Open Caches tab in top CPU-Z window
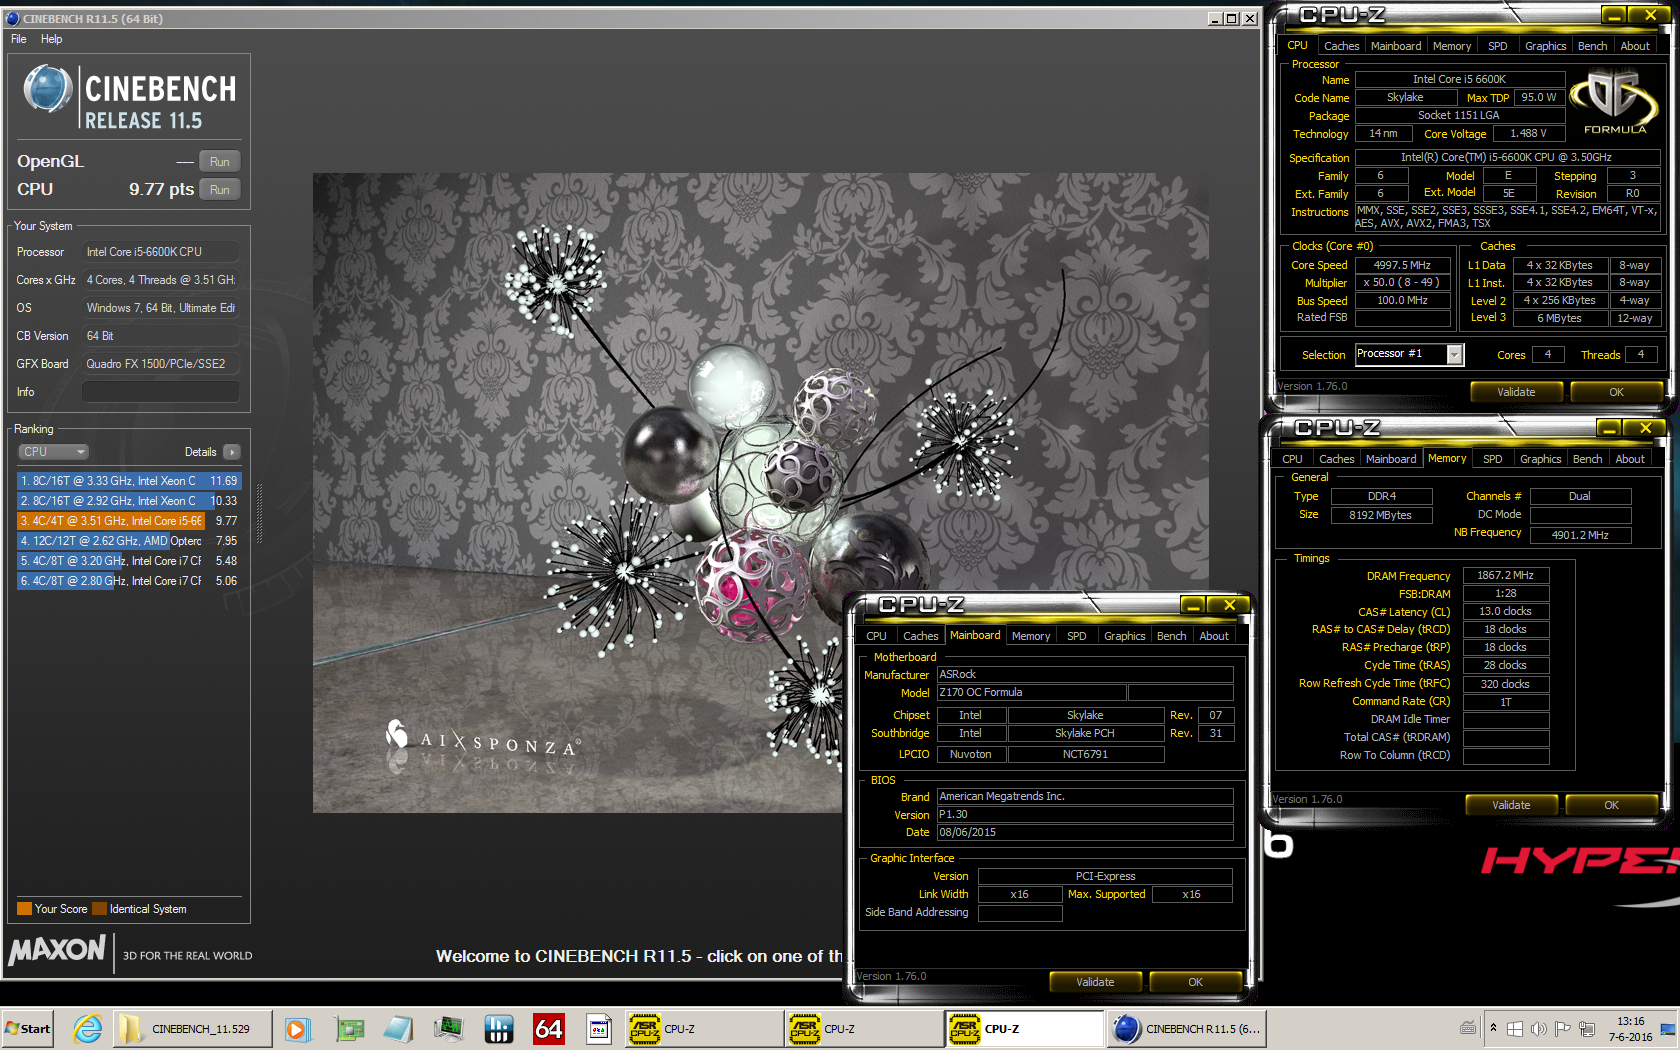 click(1341, 46)
